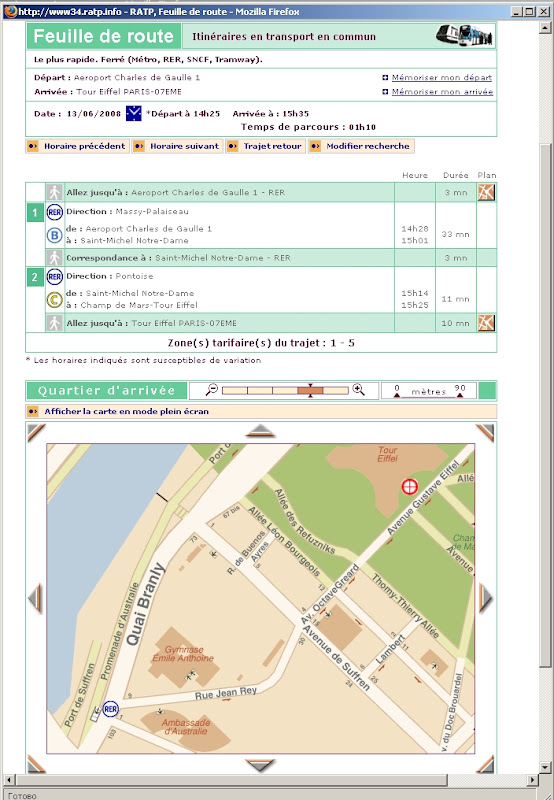Click the 15h25 arrival time cell
This screenshot has width=554, height=800.
pyautogui.click(x=414, y=305)
